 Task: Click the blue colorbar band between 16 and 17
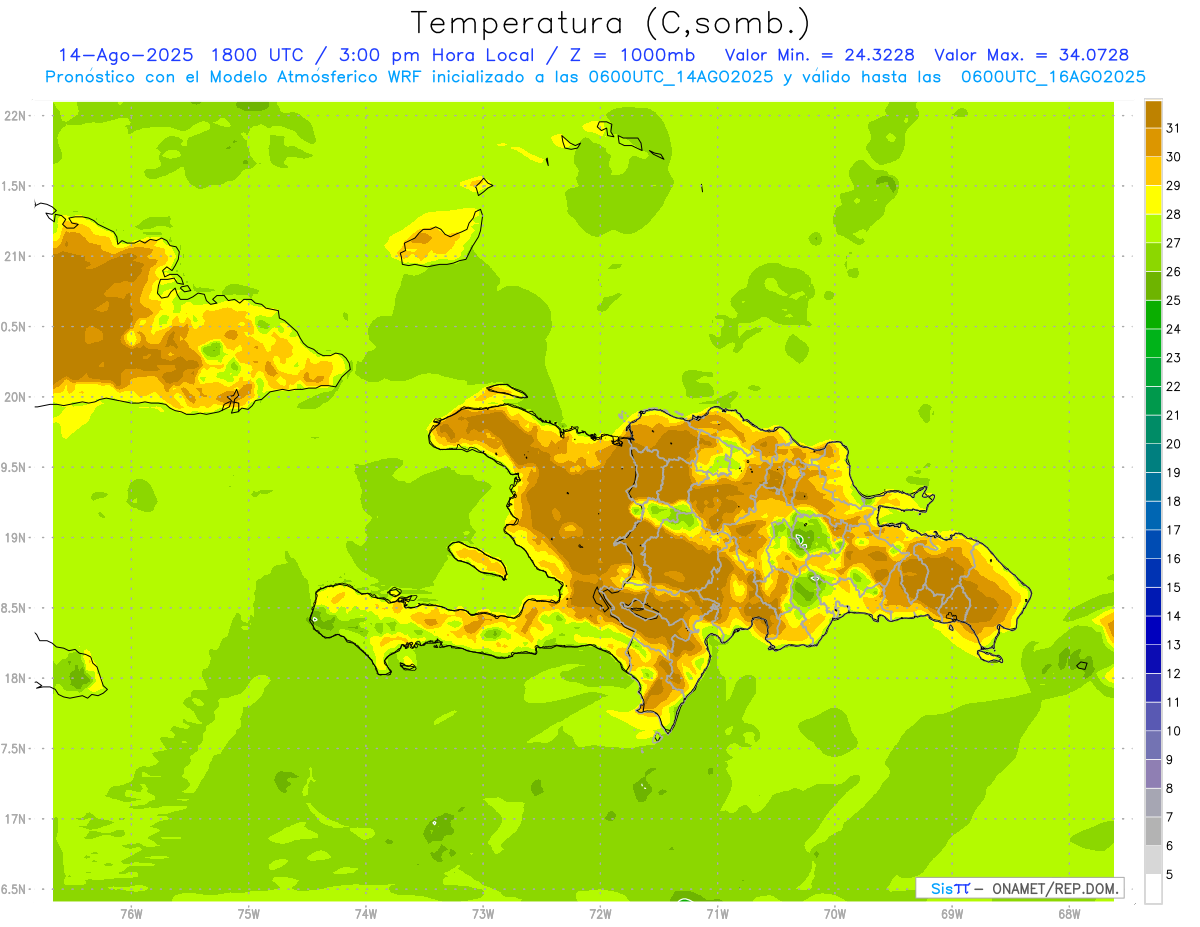(1153, 543)
